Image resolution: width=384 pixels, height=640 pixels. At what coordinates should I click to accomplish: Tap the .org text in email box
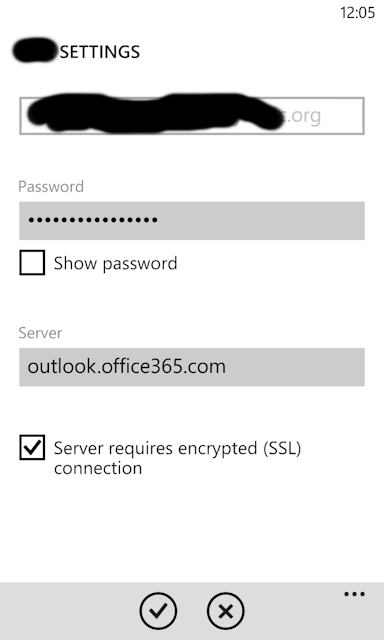pyautogui.click(x=304, y=117)
